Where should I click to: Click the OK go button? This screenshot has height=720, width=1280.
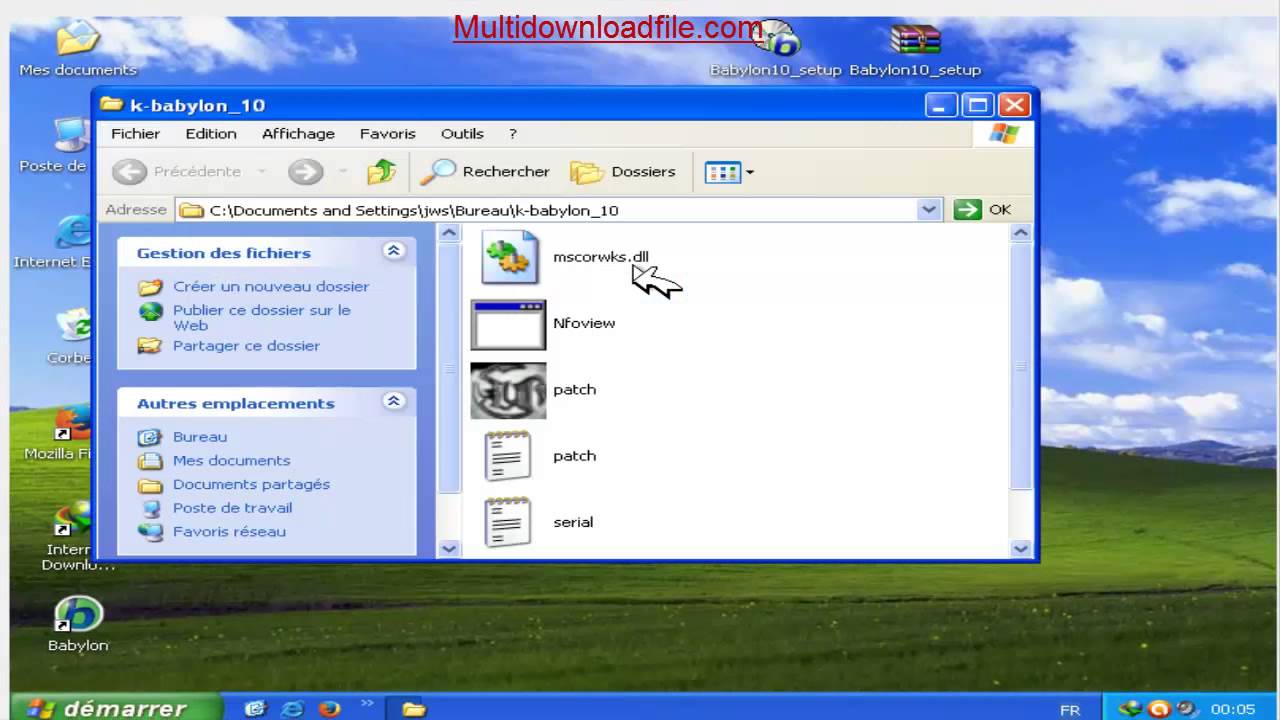983,210
